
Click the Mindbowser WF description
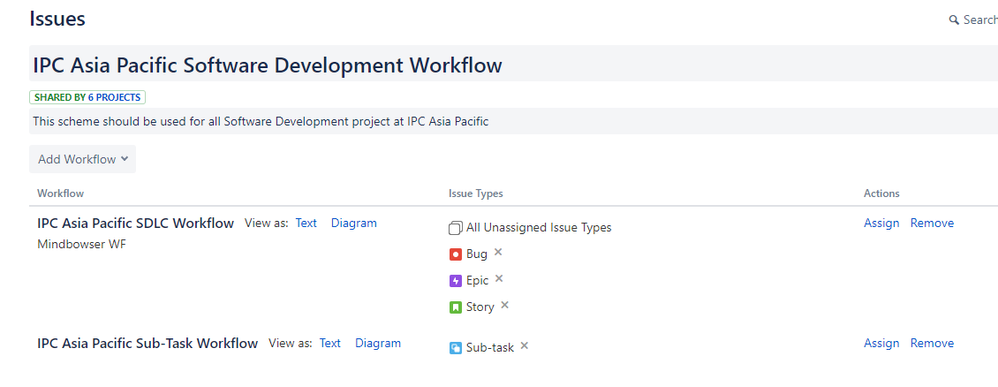81,244
